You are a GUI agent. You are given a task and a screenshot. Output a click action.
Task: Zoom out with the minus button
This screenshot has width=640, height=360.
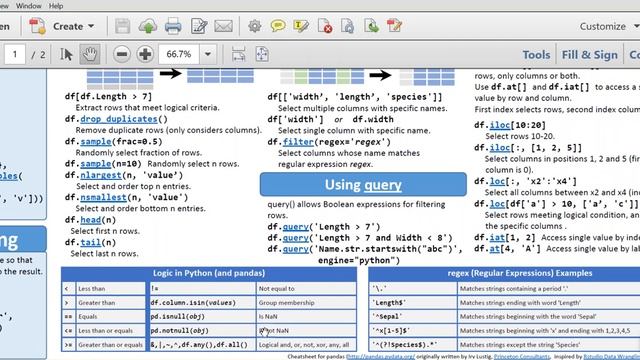122,54
